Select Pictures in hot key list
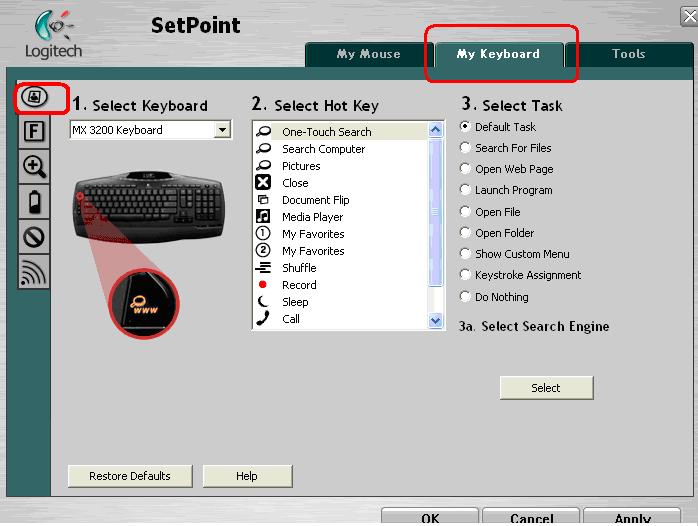 pos(341,166)
